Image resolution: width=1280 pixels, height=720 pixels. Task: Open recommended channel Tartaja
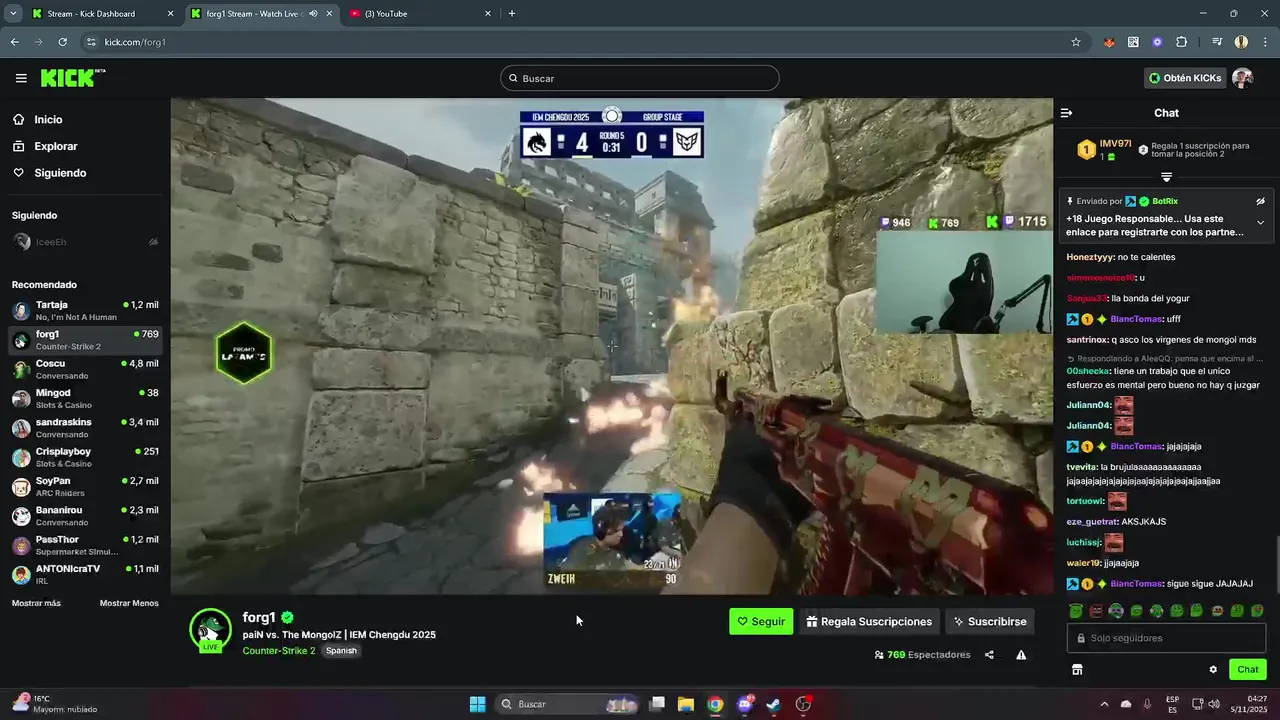(x=85, y=310)
